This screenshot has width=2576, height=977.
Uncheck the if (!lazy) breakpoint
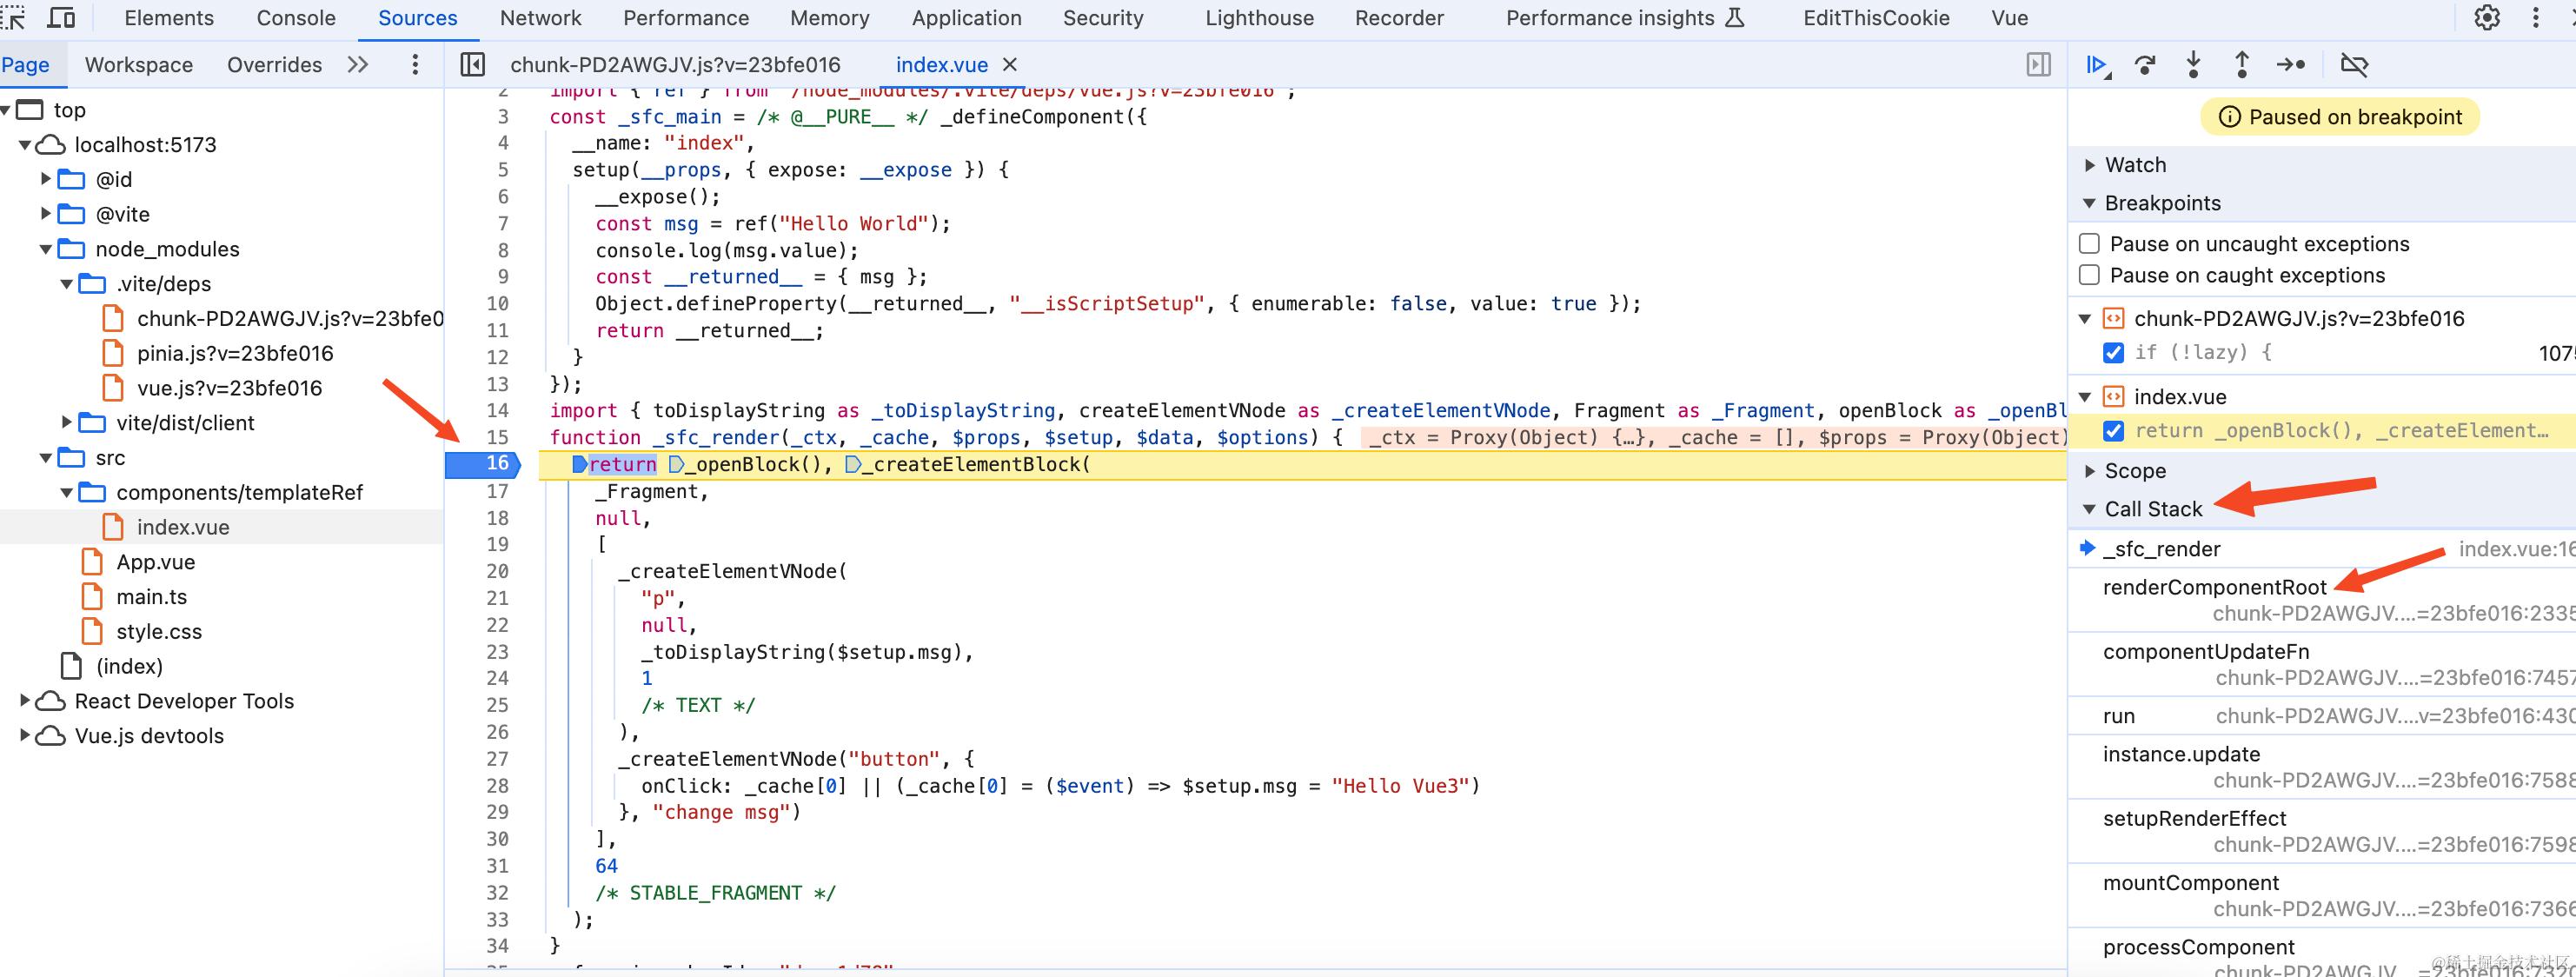[2113, 352]
